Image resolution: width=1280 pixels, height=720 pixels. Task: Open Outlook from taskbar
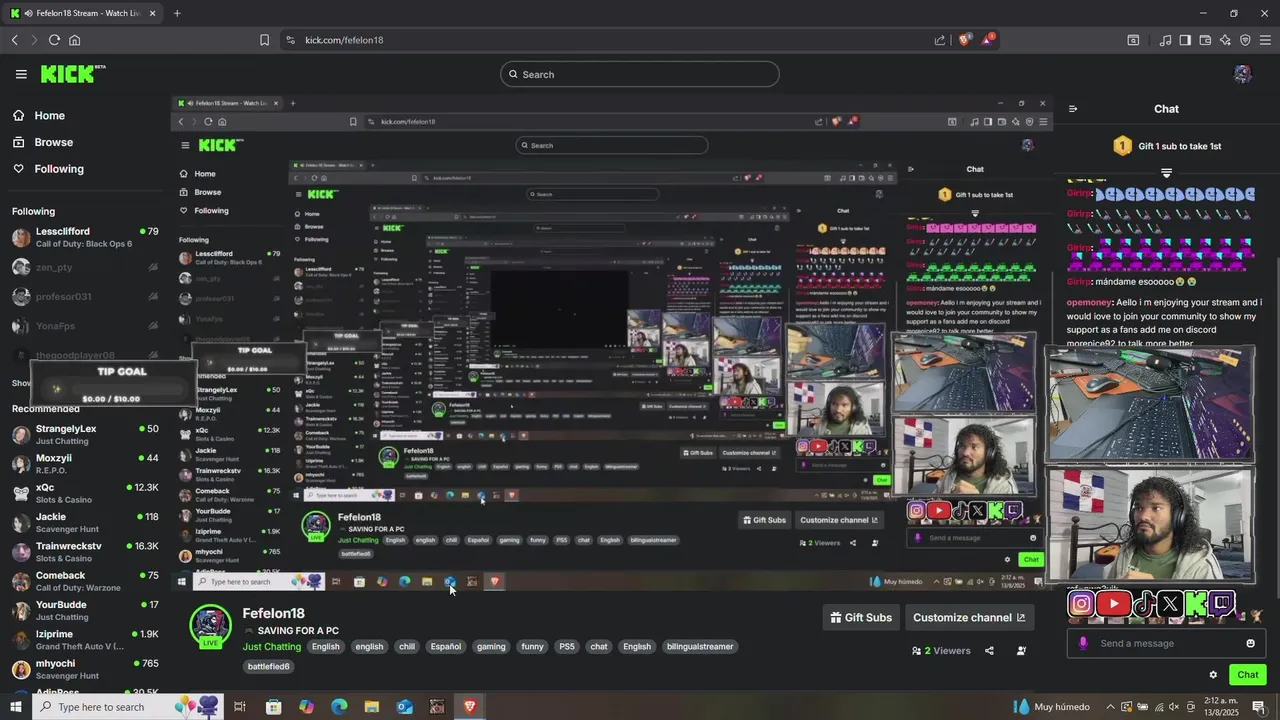coord(404,707)
